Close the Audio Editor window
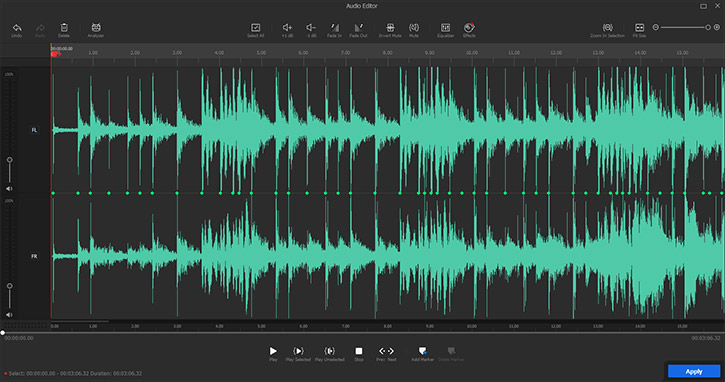The height and width of the screenshot is (382, 725). (717, 6)
